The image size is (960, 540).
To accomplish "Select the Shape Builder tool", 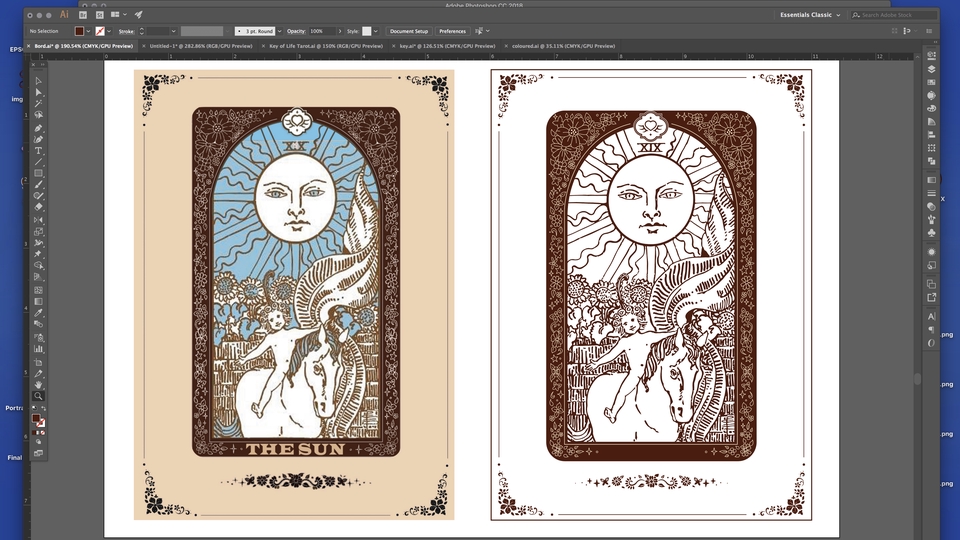I will pyautogui.click(x=38, y=265).
